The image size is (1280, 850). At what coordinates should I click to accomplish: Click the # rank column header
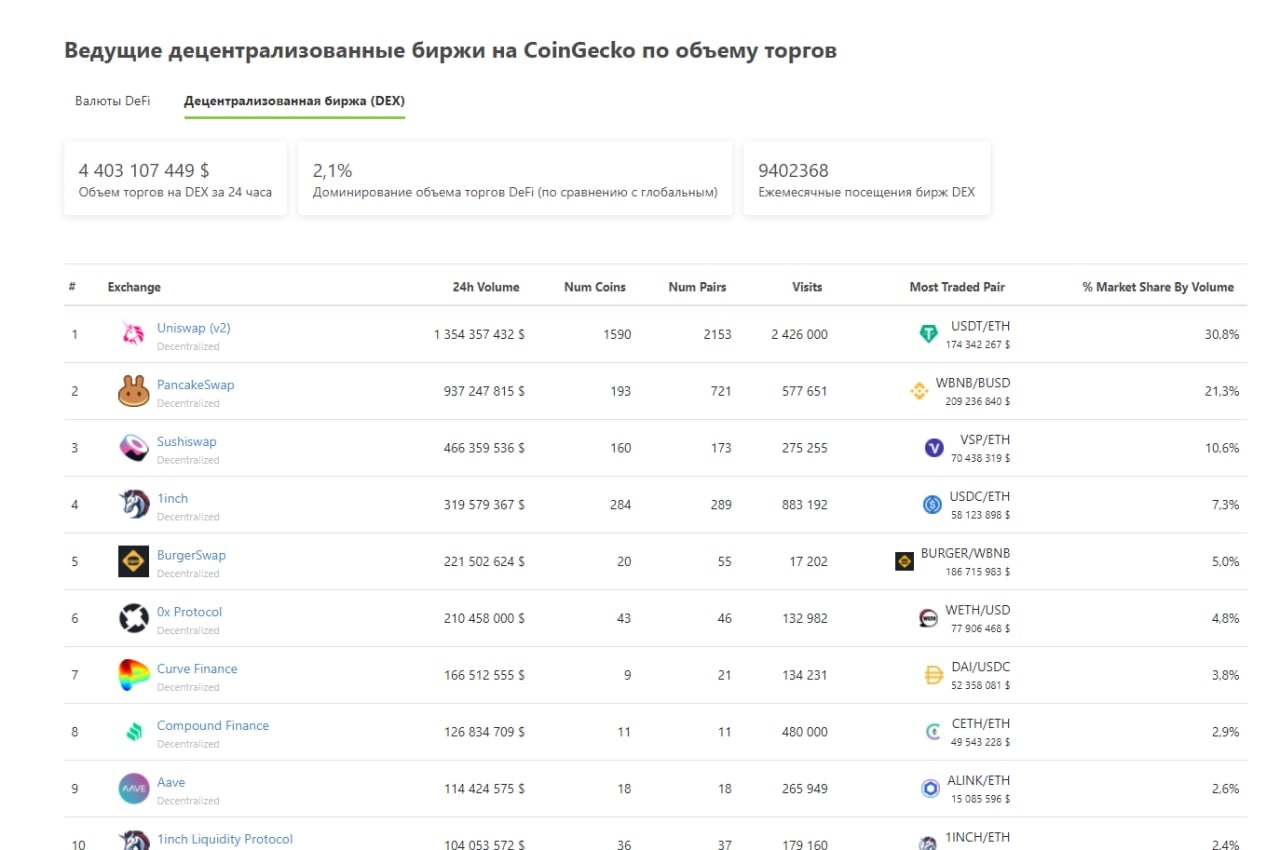point(72,287)
